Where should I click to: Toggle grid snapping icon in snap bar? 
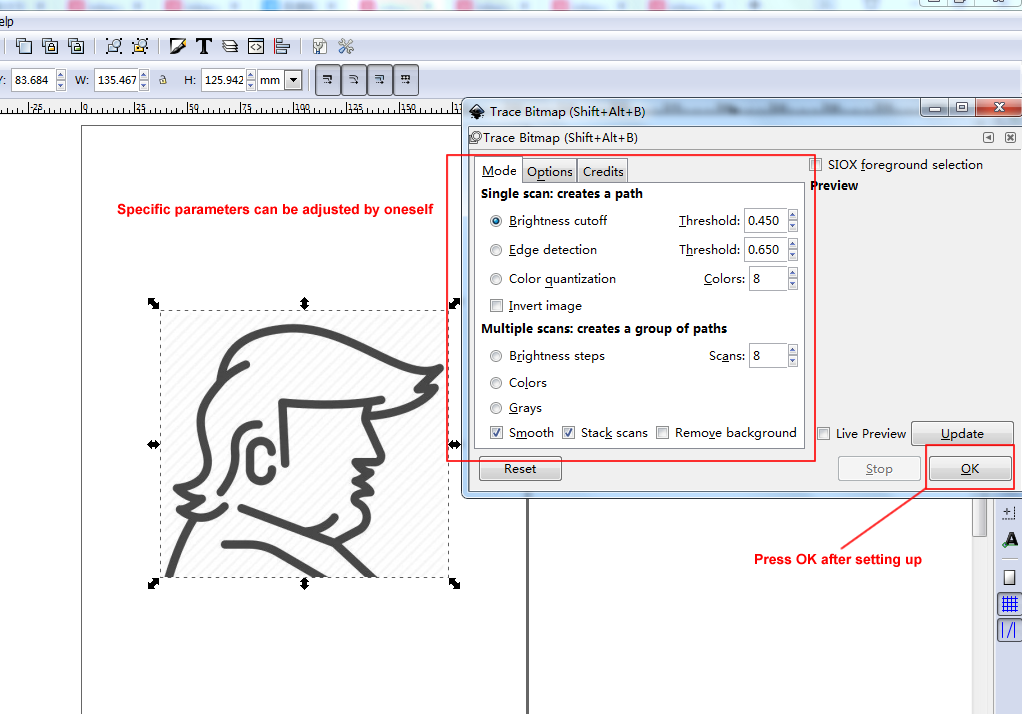(1009, 604)
